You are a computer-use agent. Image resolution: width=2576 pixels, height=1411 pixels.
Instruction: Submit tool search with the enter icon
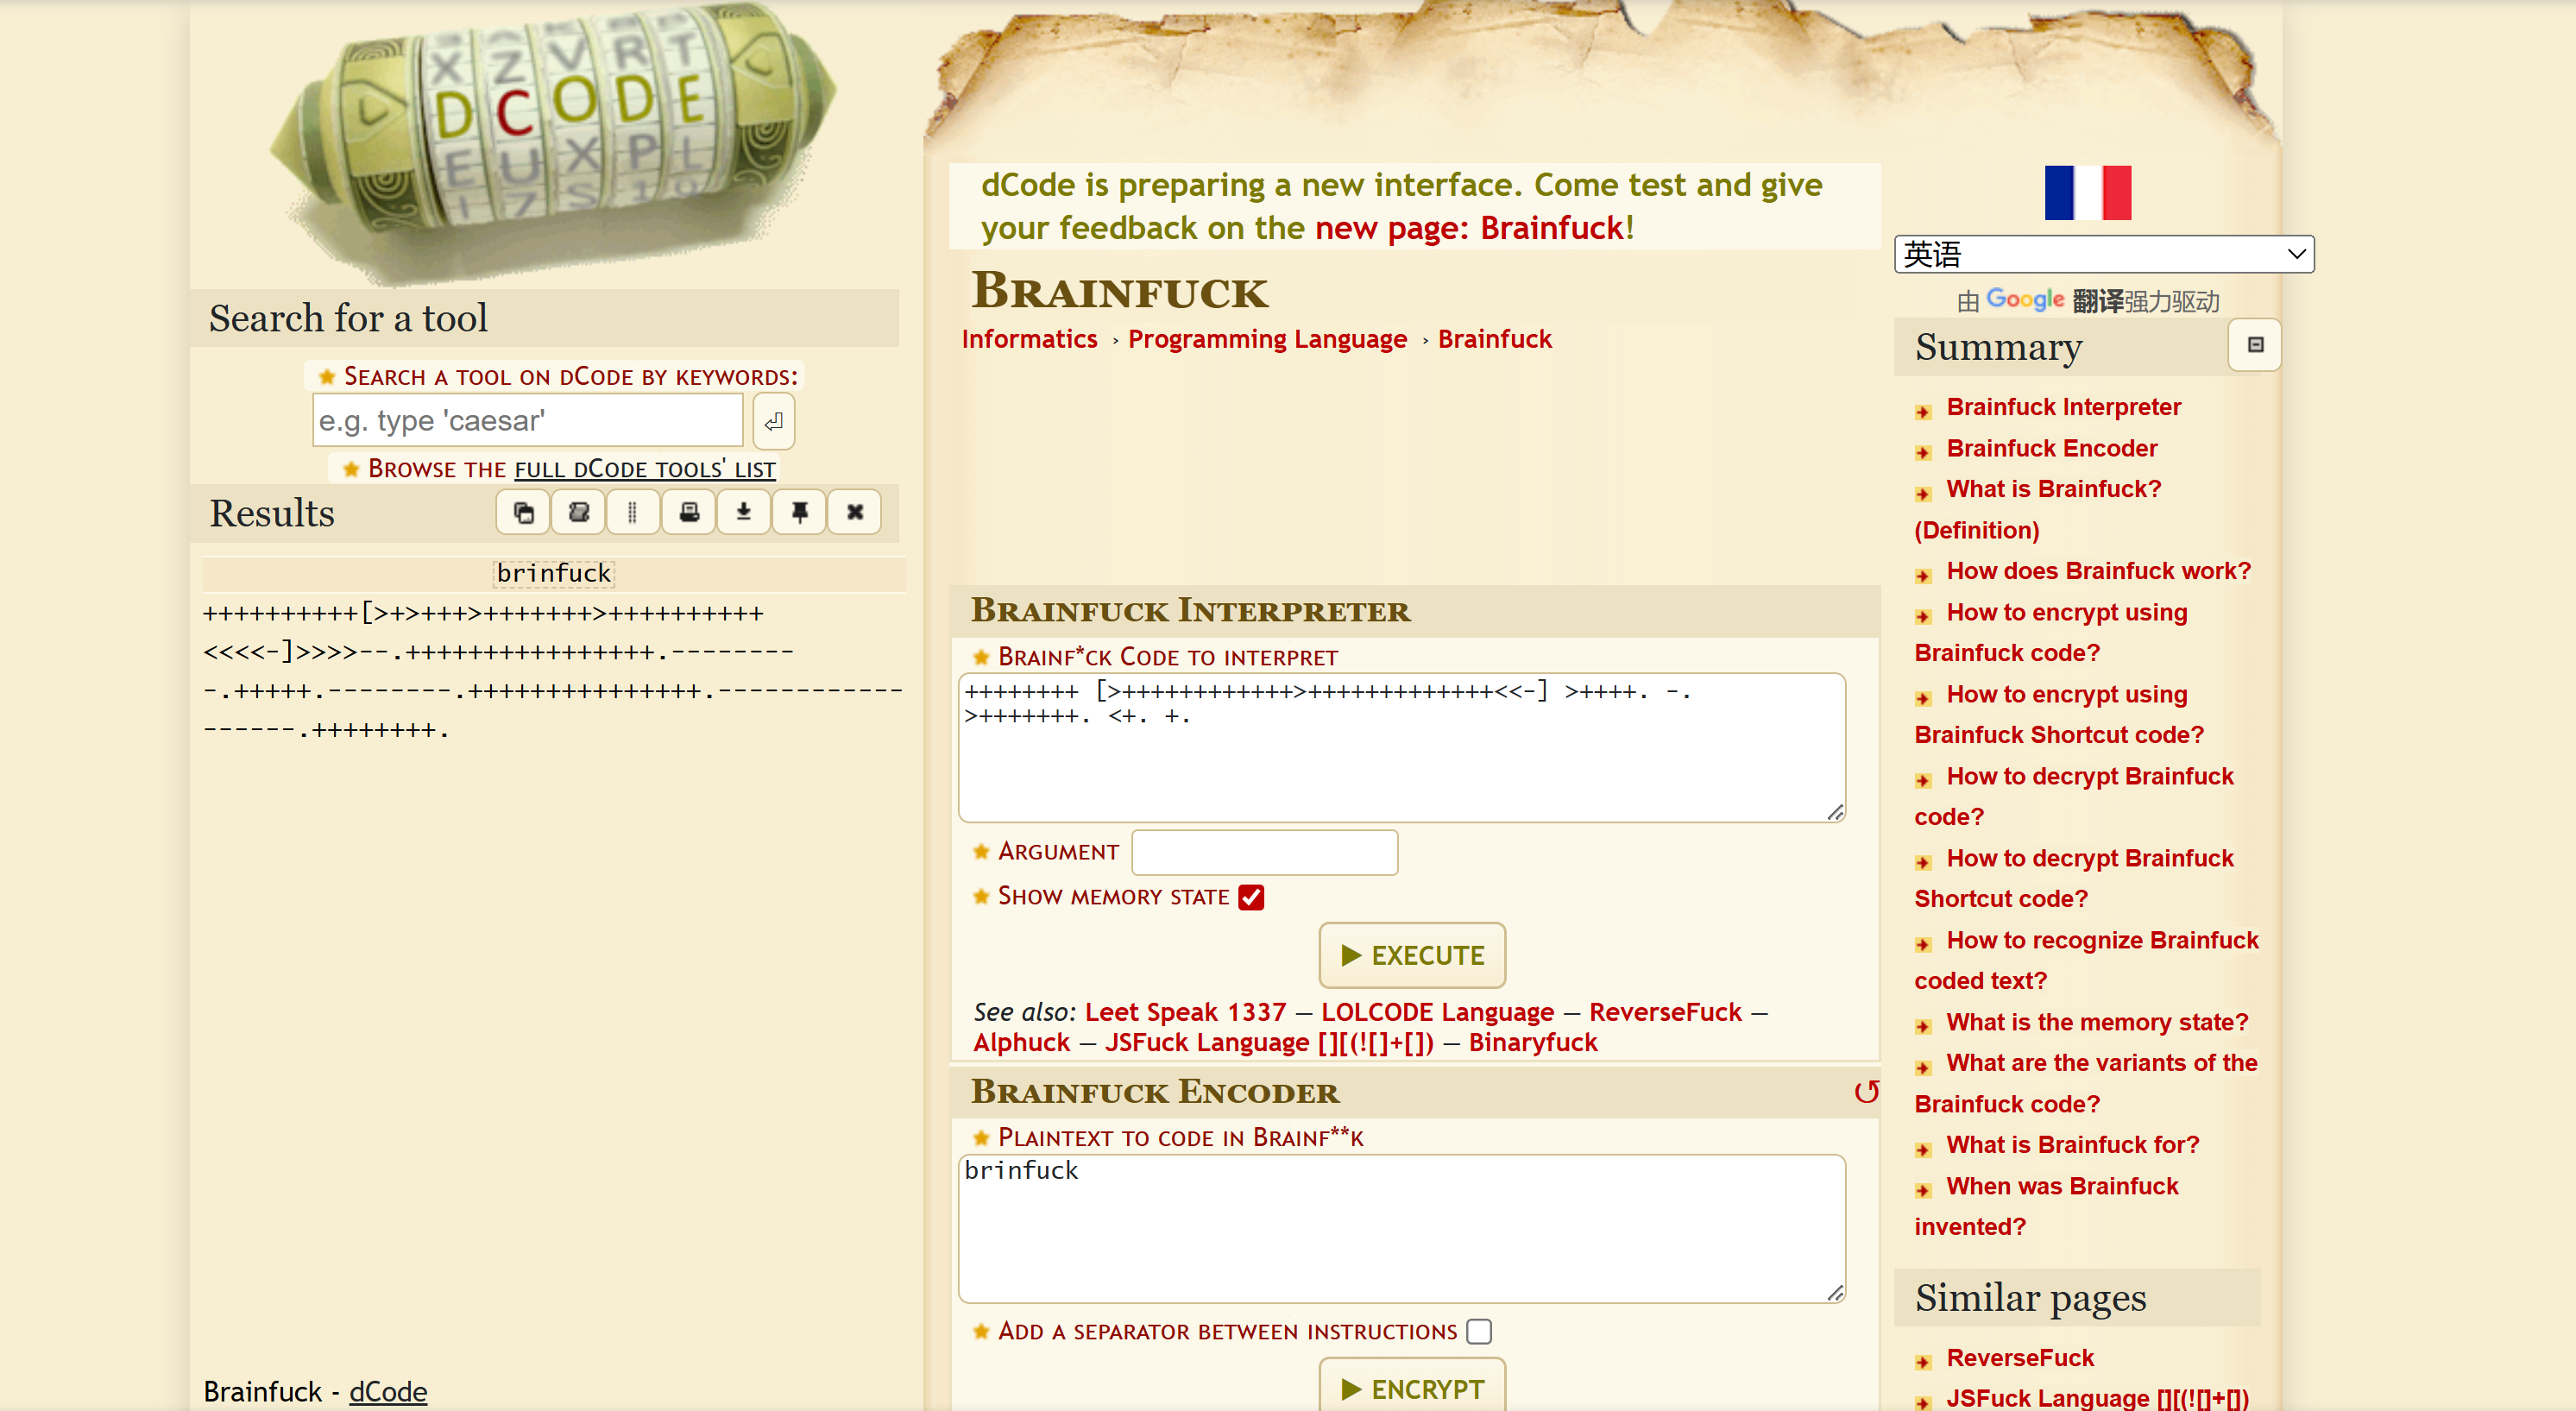pos(774,422)
